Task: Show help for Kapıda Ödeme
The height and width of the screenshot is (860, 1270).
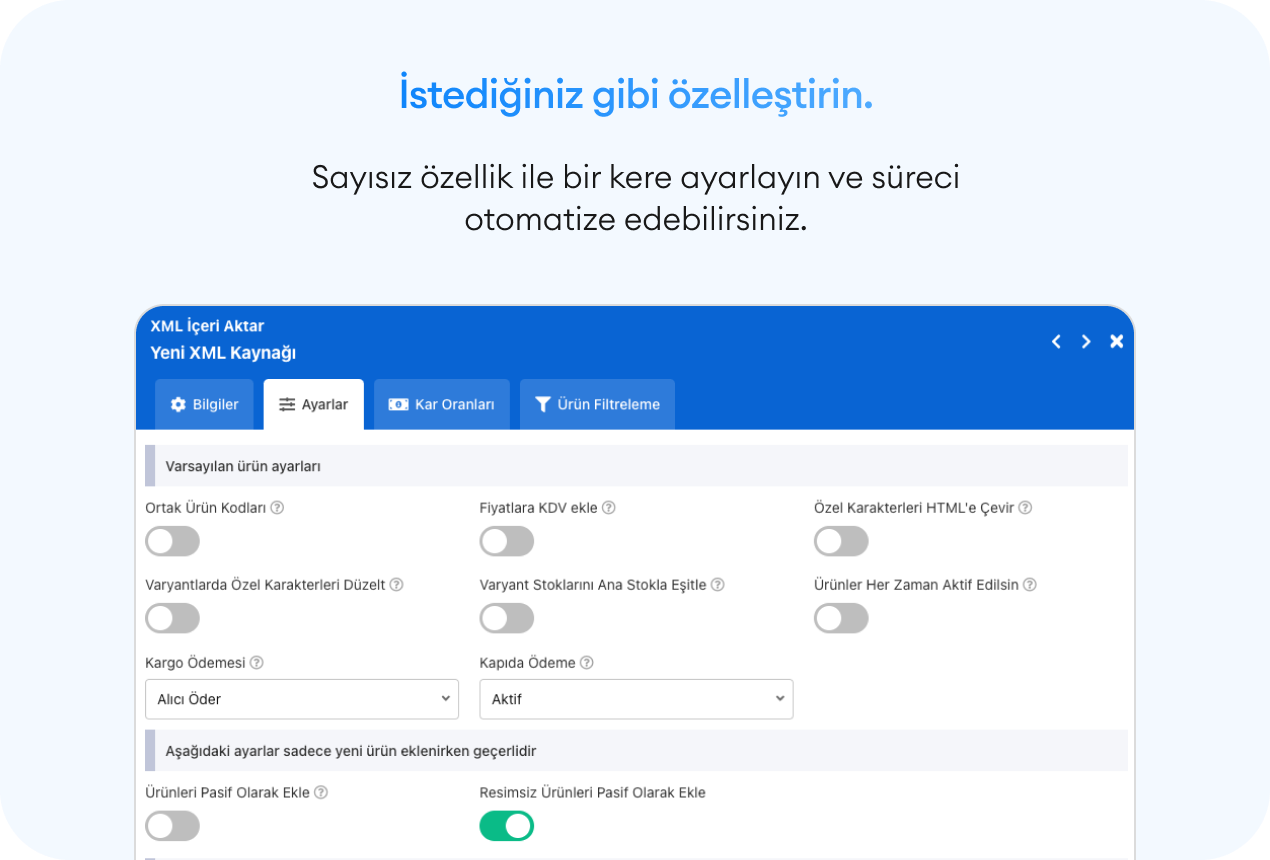Action: tap(587, 663)
